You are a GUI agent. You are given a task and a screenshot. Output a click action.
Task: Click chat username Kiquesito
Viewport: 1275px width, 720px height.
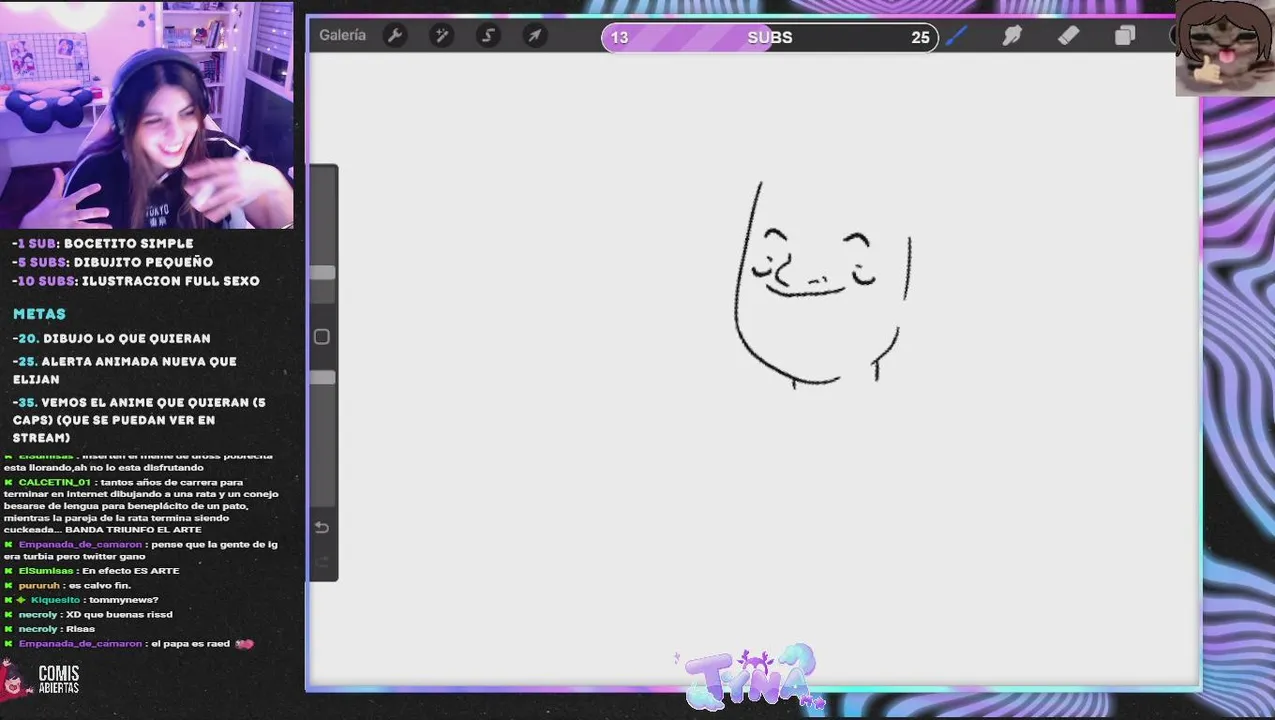click(55, 600)
